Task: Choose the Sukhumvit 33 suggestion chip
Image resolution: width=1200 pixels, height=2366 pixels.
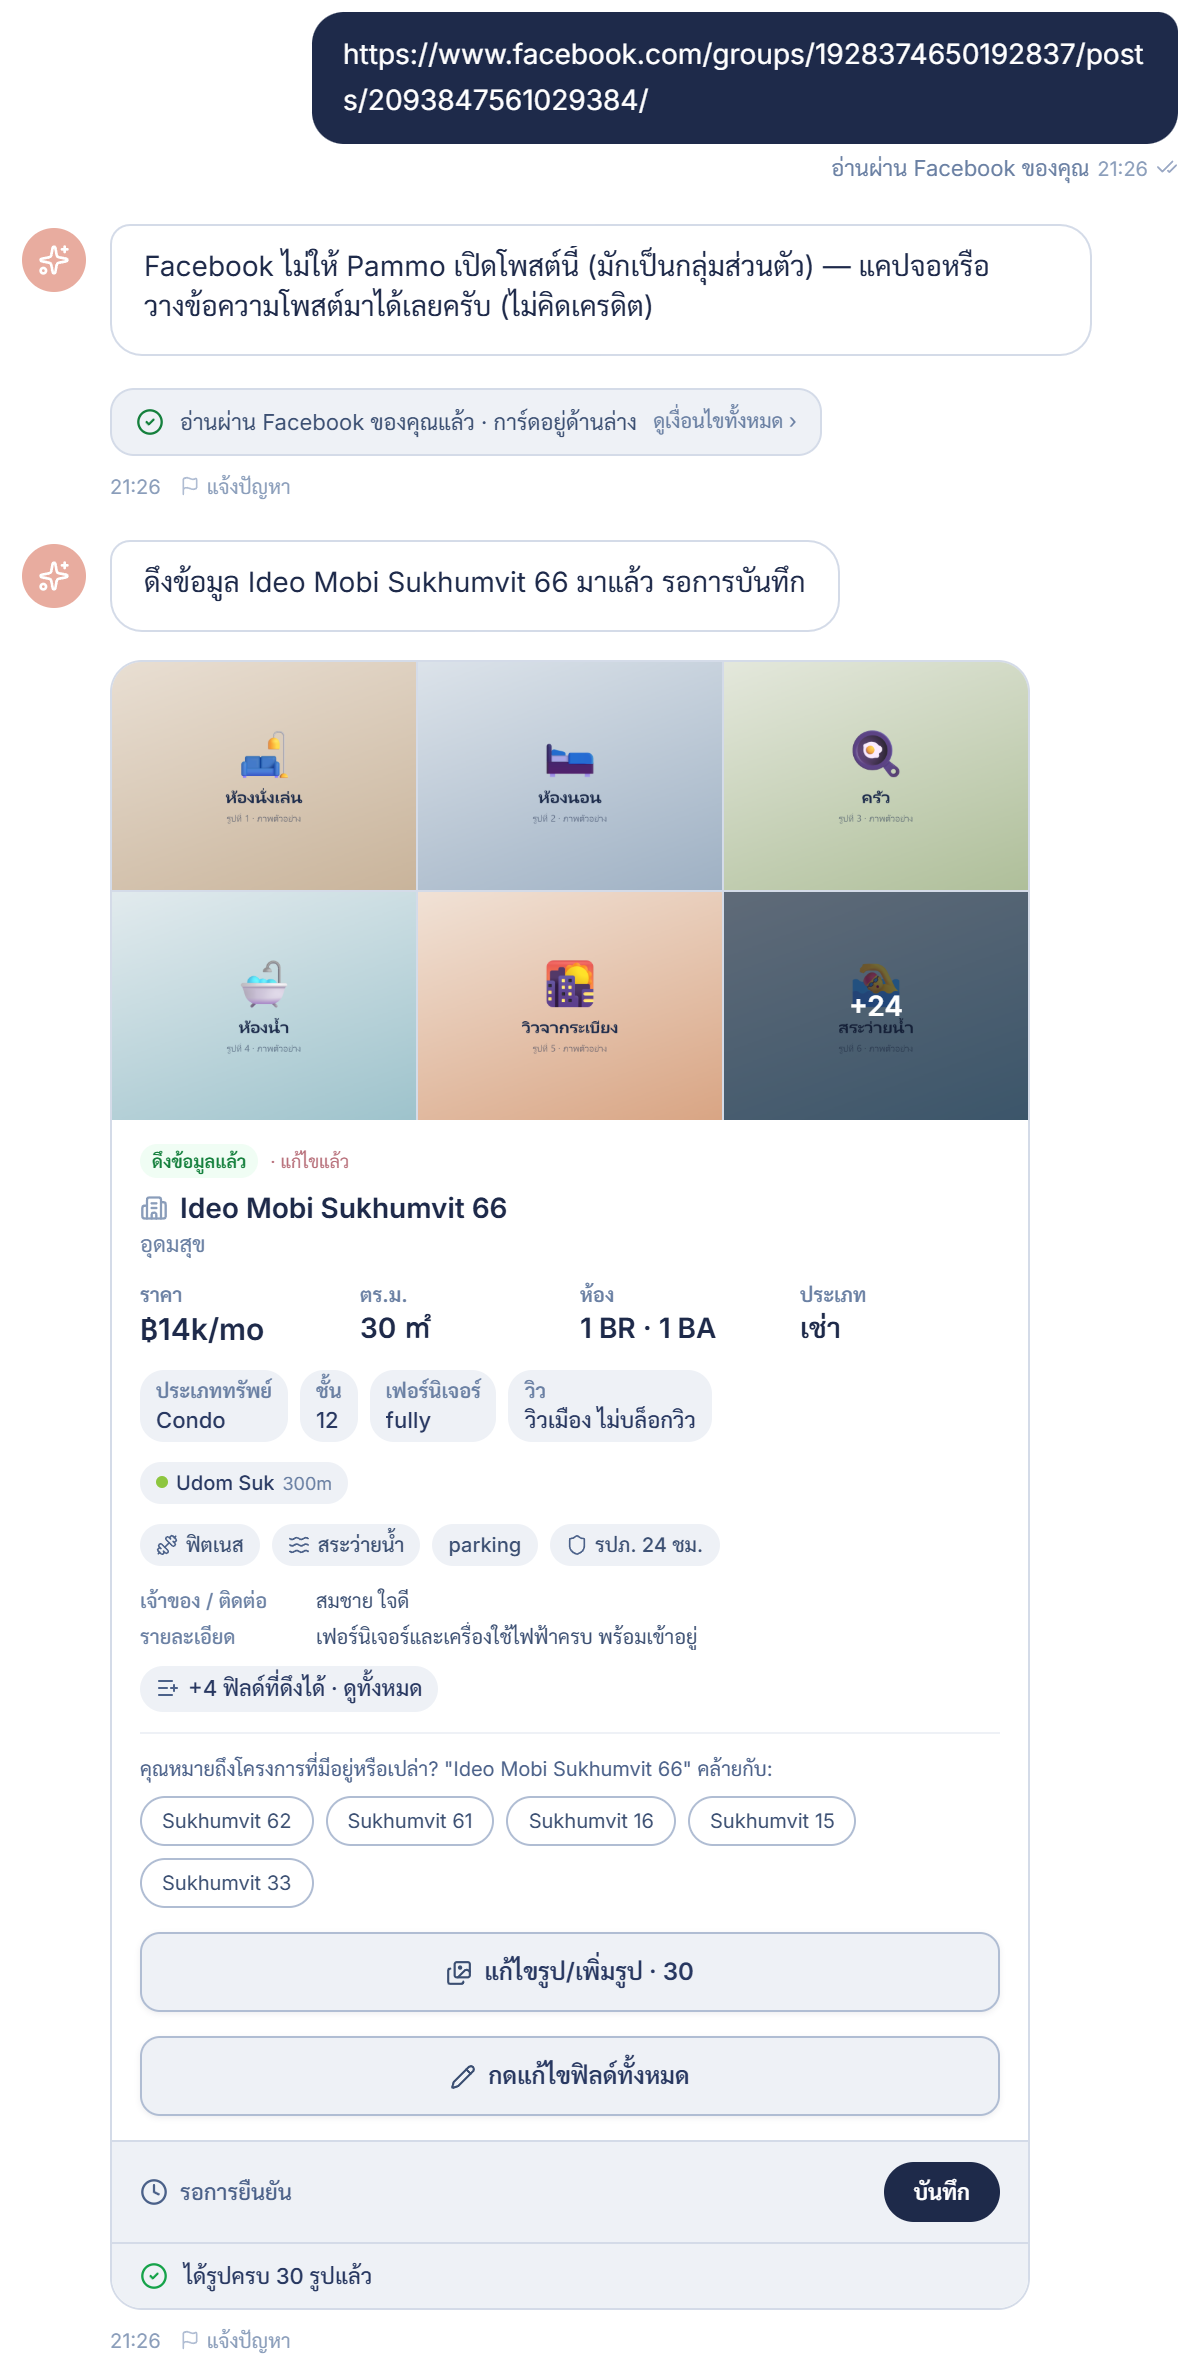Action: [x=227, y=1883]
